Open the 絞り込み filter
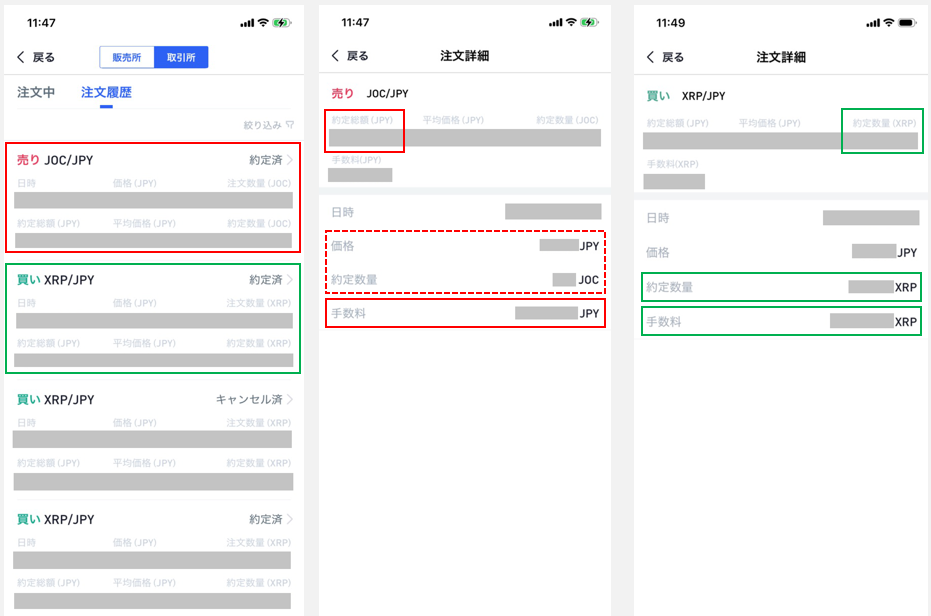This screenshot has height=616, width=931. tap(268, 125)
